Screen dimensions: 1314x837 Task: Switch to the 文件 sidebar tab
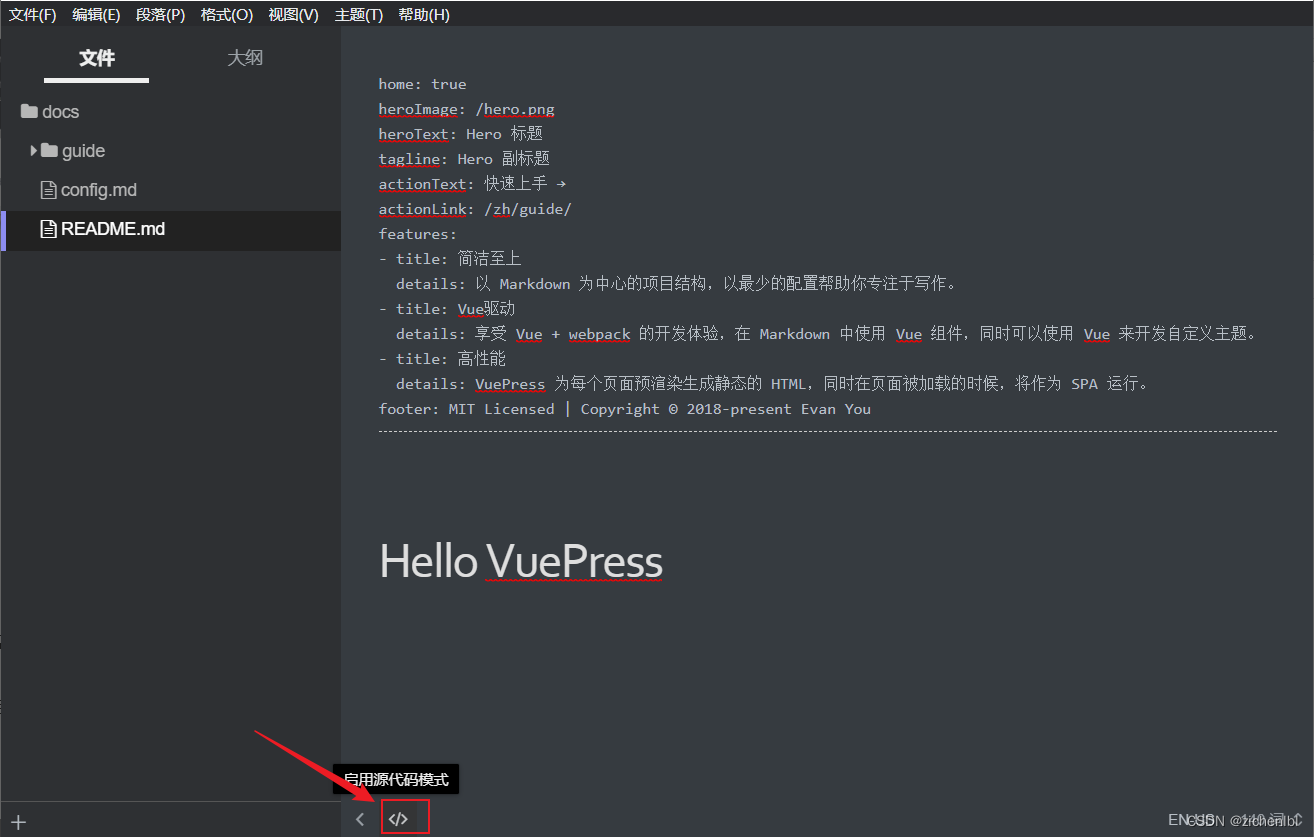(97, 58)
